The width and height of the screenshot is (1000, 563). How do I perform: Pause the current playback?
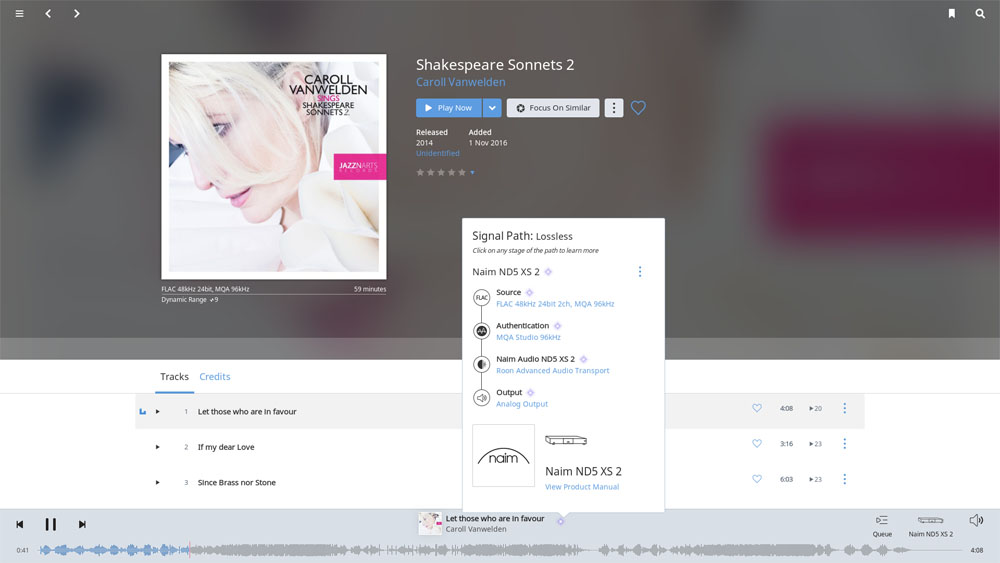(50, 524)
